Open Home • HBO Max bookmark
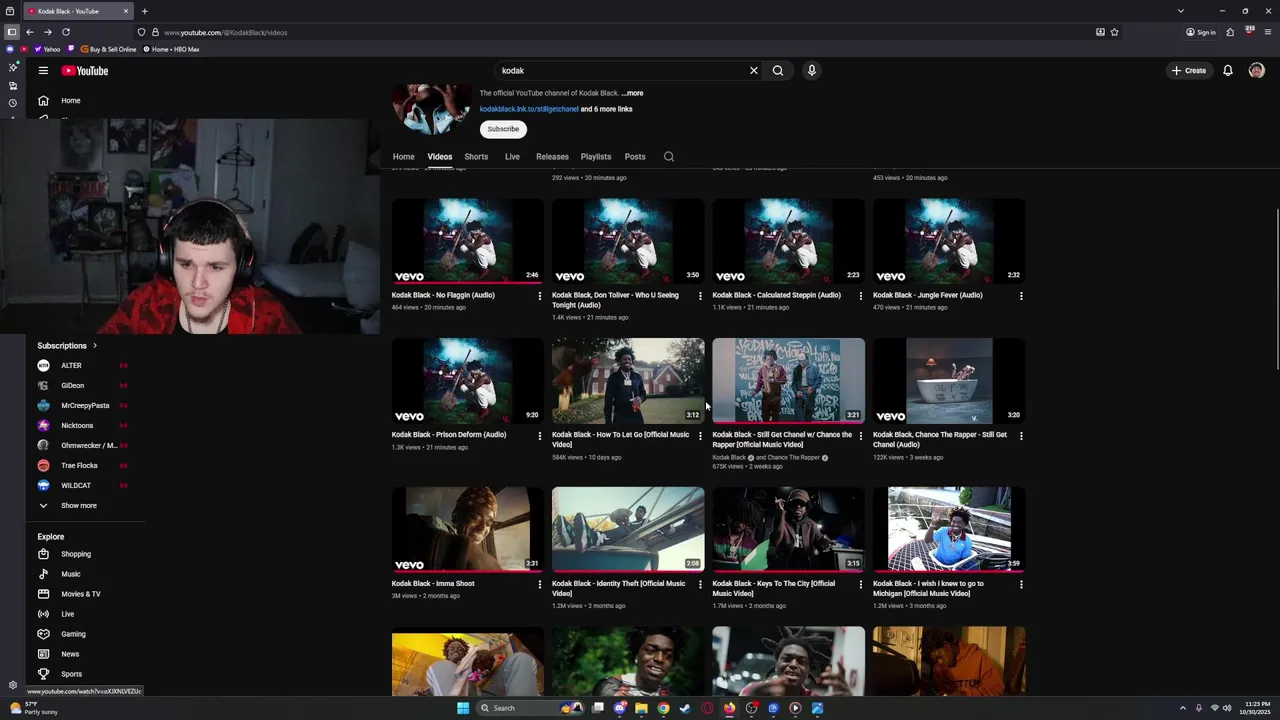The height and width of the screenshot is (720, 1280). tap(171, 49)
